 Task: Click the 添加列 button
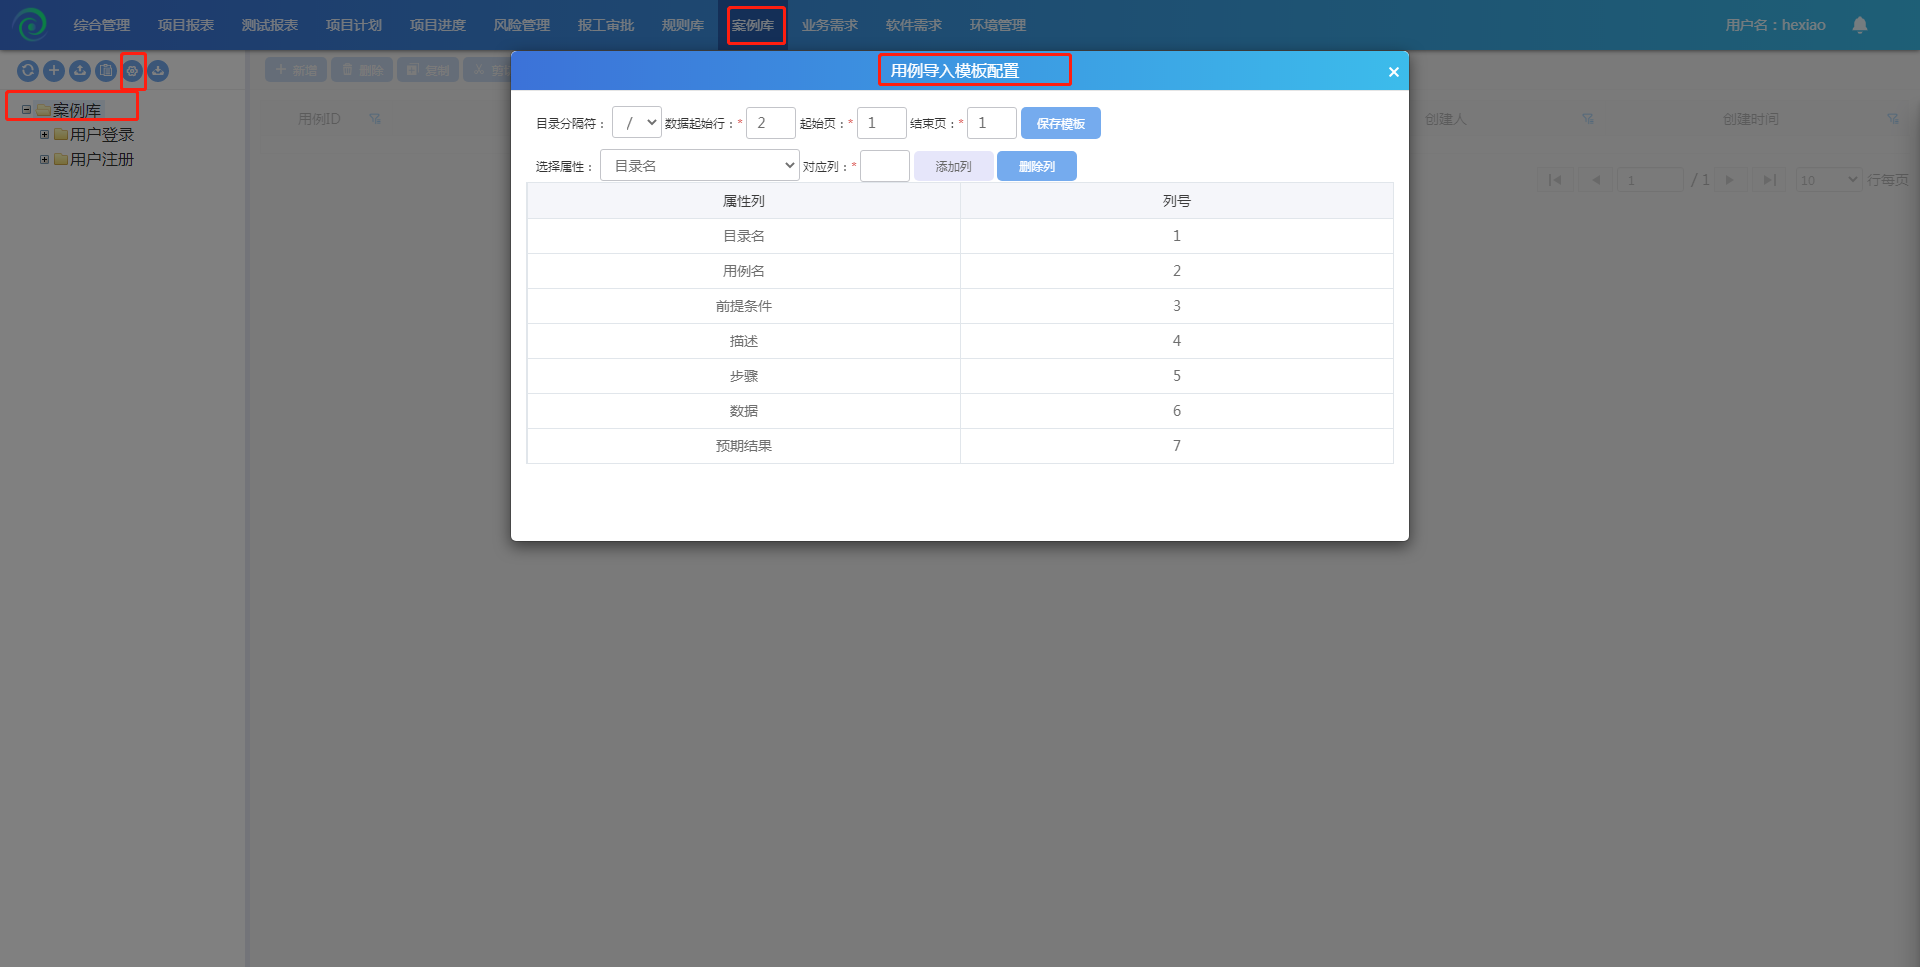point(953,166)
